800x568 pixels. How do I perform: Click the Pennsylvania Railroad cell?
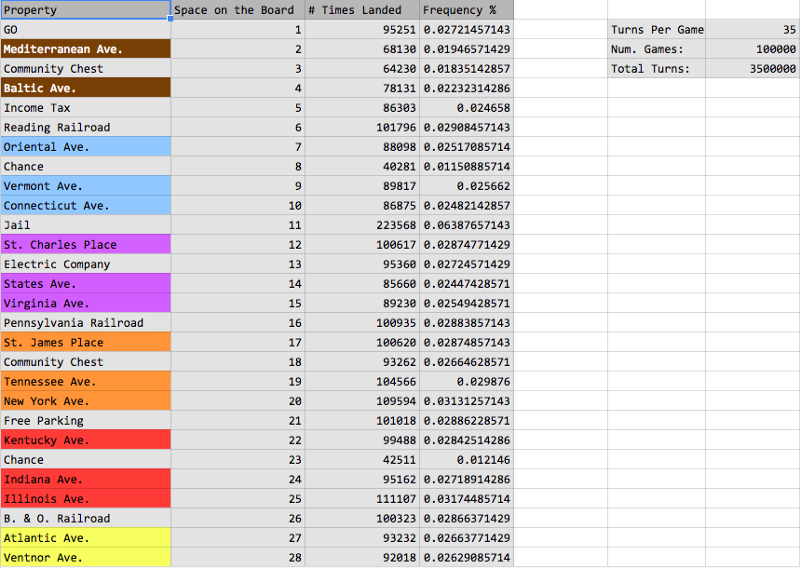(86, 323)
